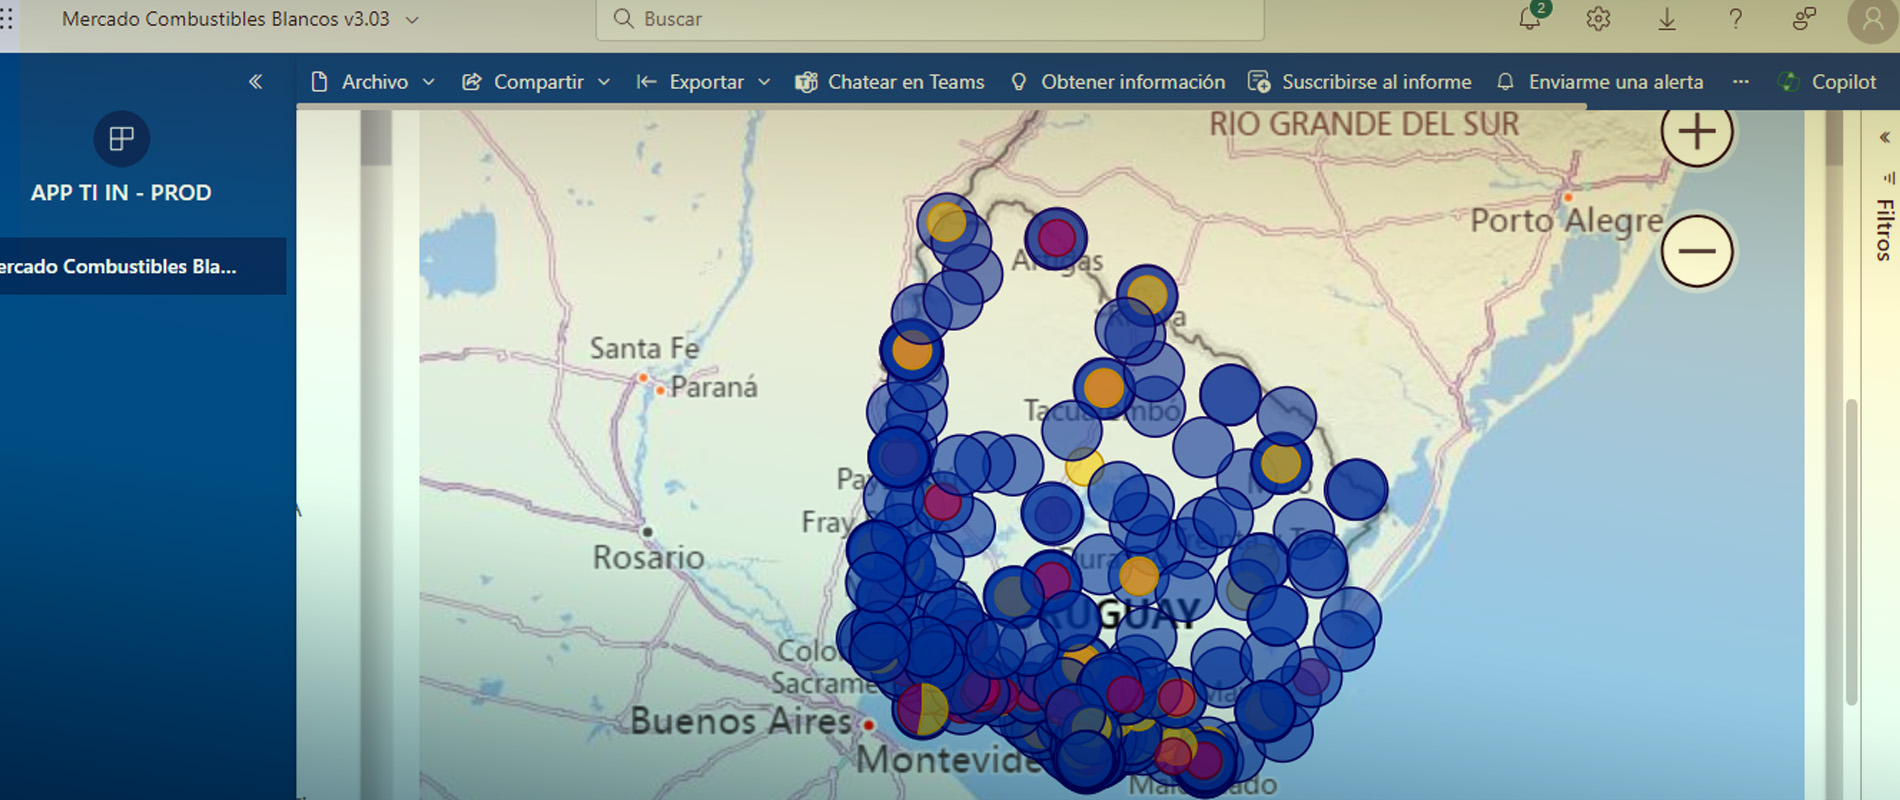The width and height of the screenshot is (1900, 800).
Task: Click the file icon beside Archivo
Action: (319, 82)
